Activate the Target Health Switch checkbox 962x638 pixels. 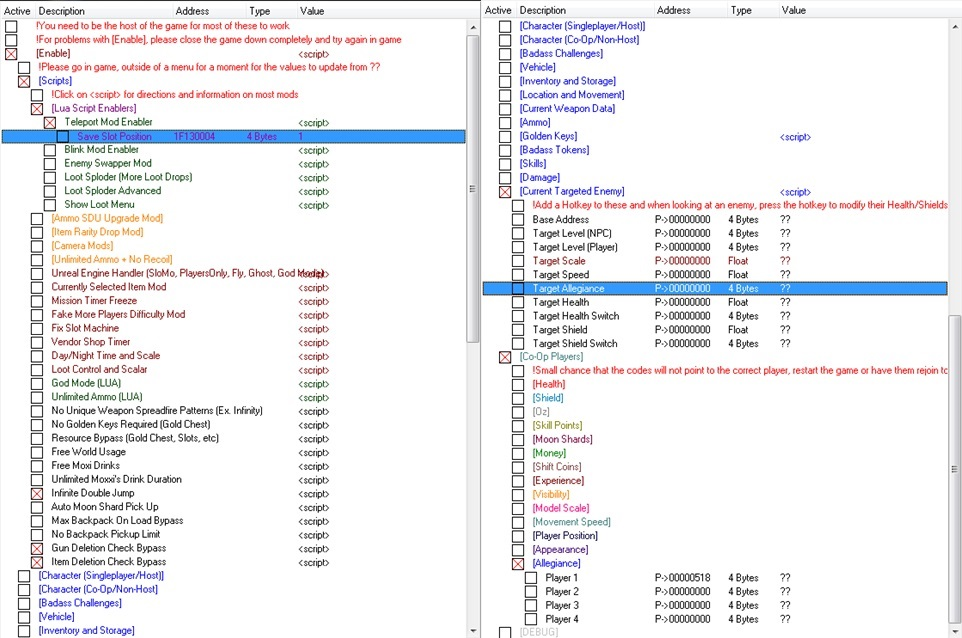click(x=518, y=316)
